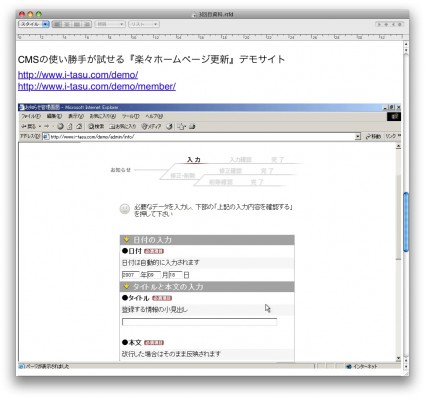Viewport: 425px width, 398px height.
Task: Go forward with the IE forward arrow
Action: click(x=47, y=127)
